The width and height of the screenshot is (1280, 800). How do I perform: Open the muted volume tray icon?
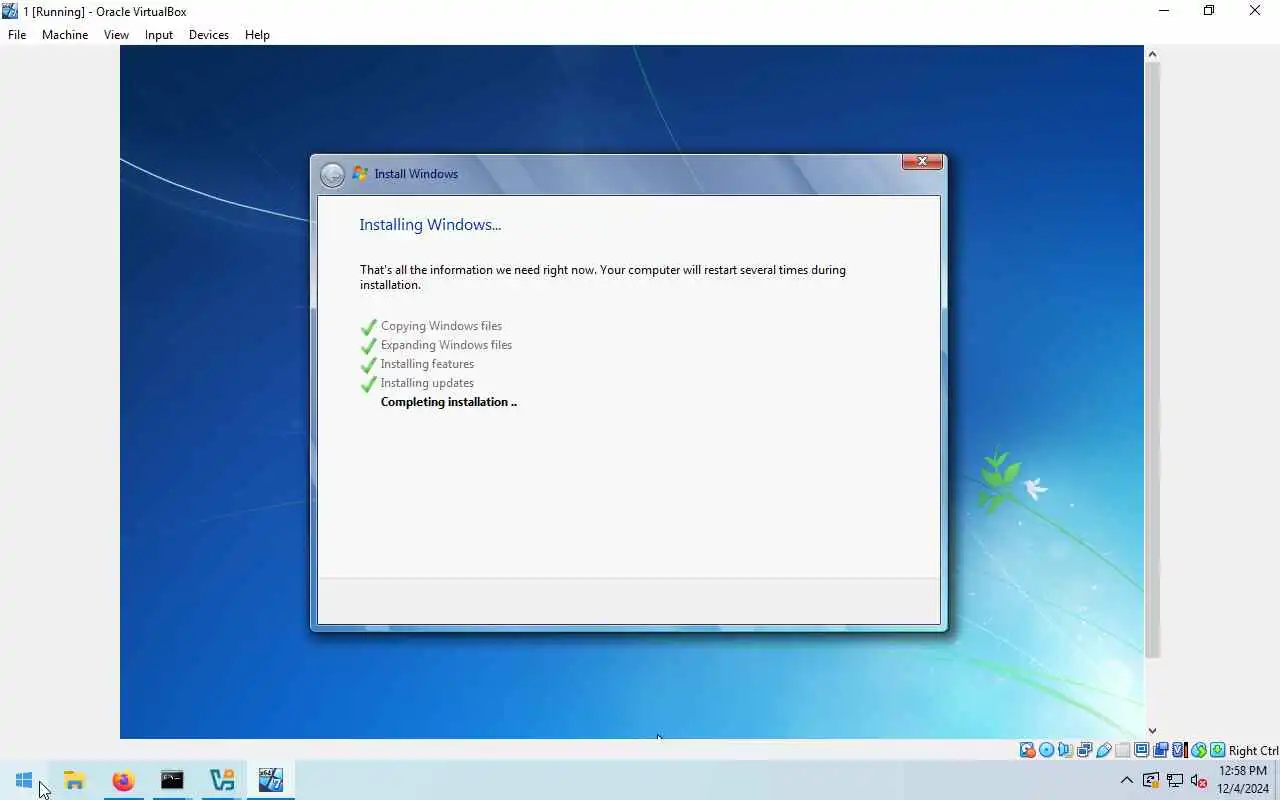1199,780
